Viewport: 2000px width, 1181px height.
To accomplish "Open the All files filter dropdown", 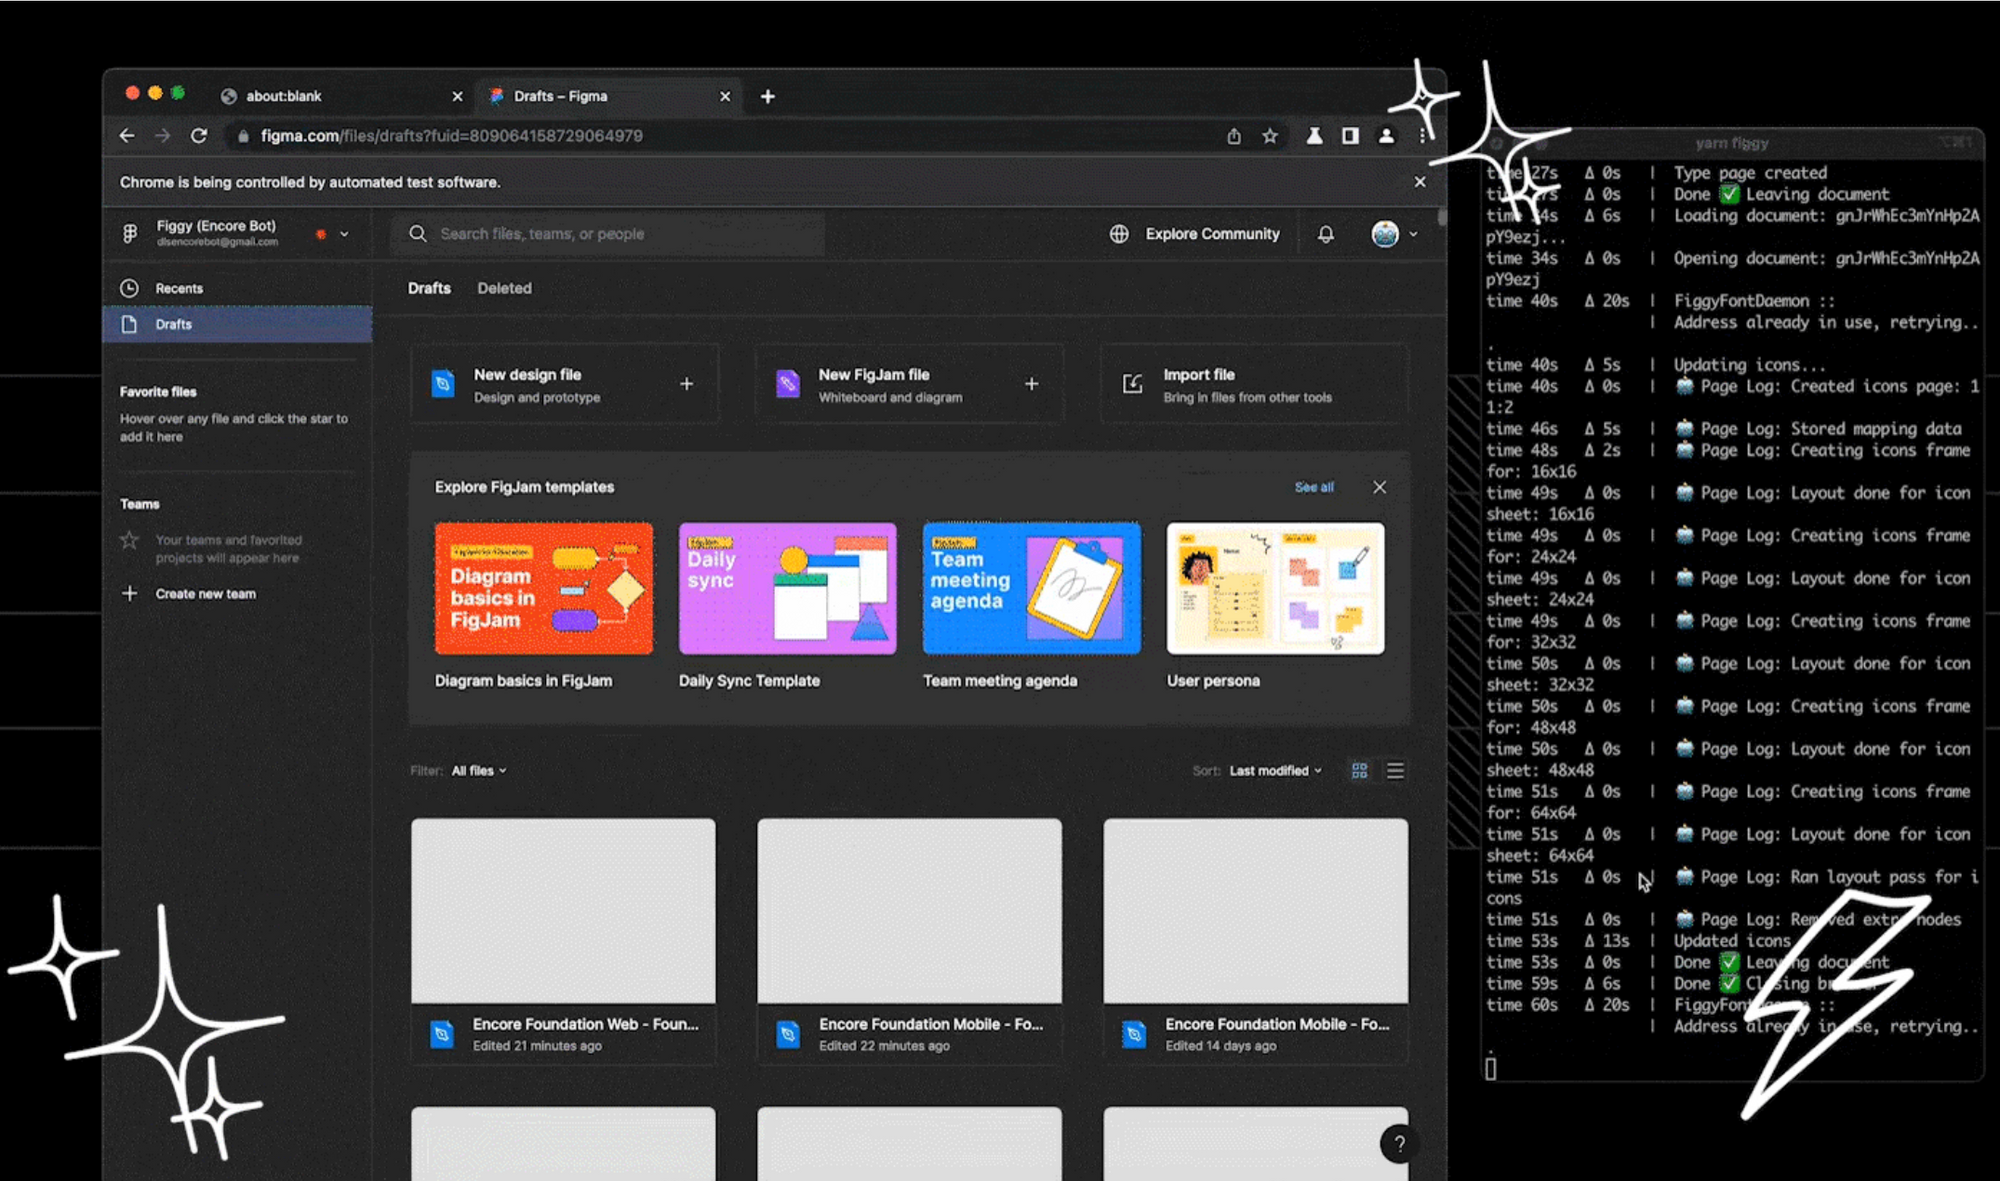I will click(x=479, y=771).
